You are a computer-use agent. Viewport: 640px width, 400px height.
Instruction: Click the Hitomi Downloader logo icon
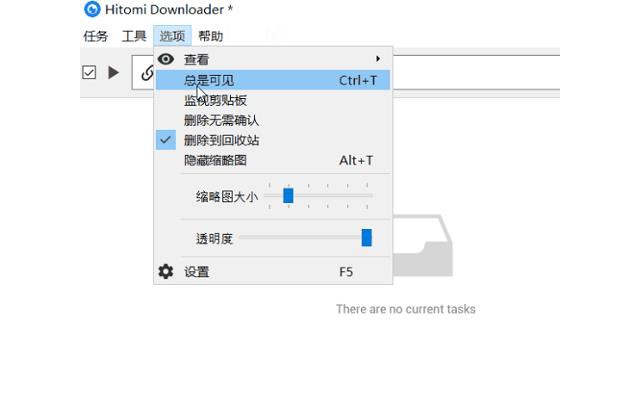[x=92, y=9]
